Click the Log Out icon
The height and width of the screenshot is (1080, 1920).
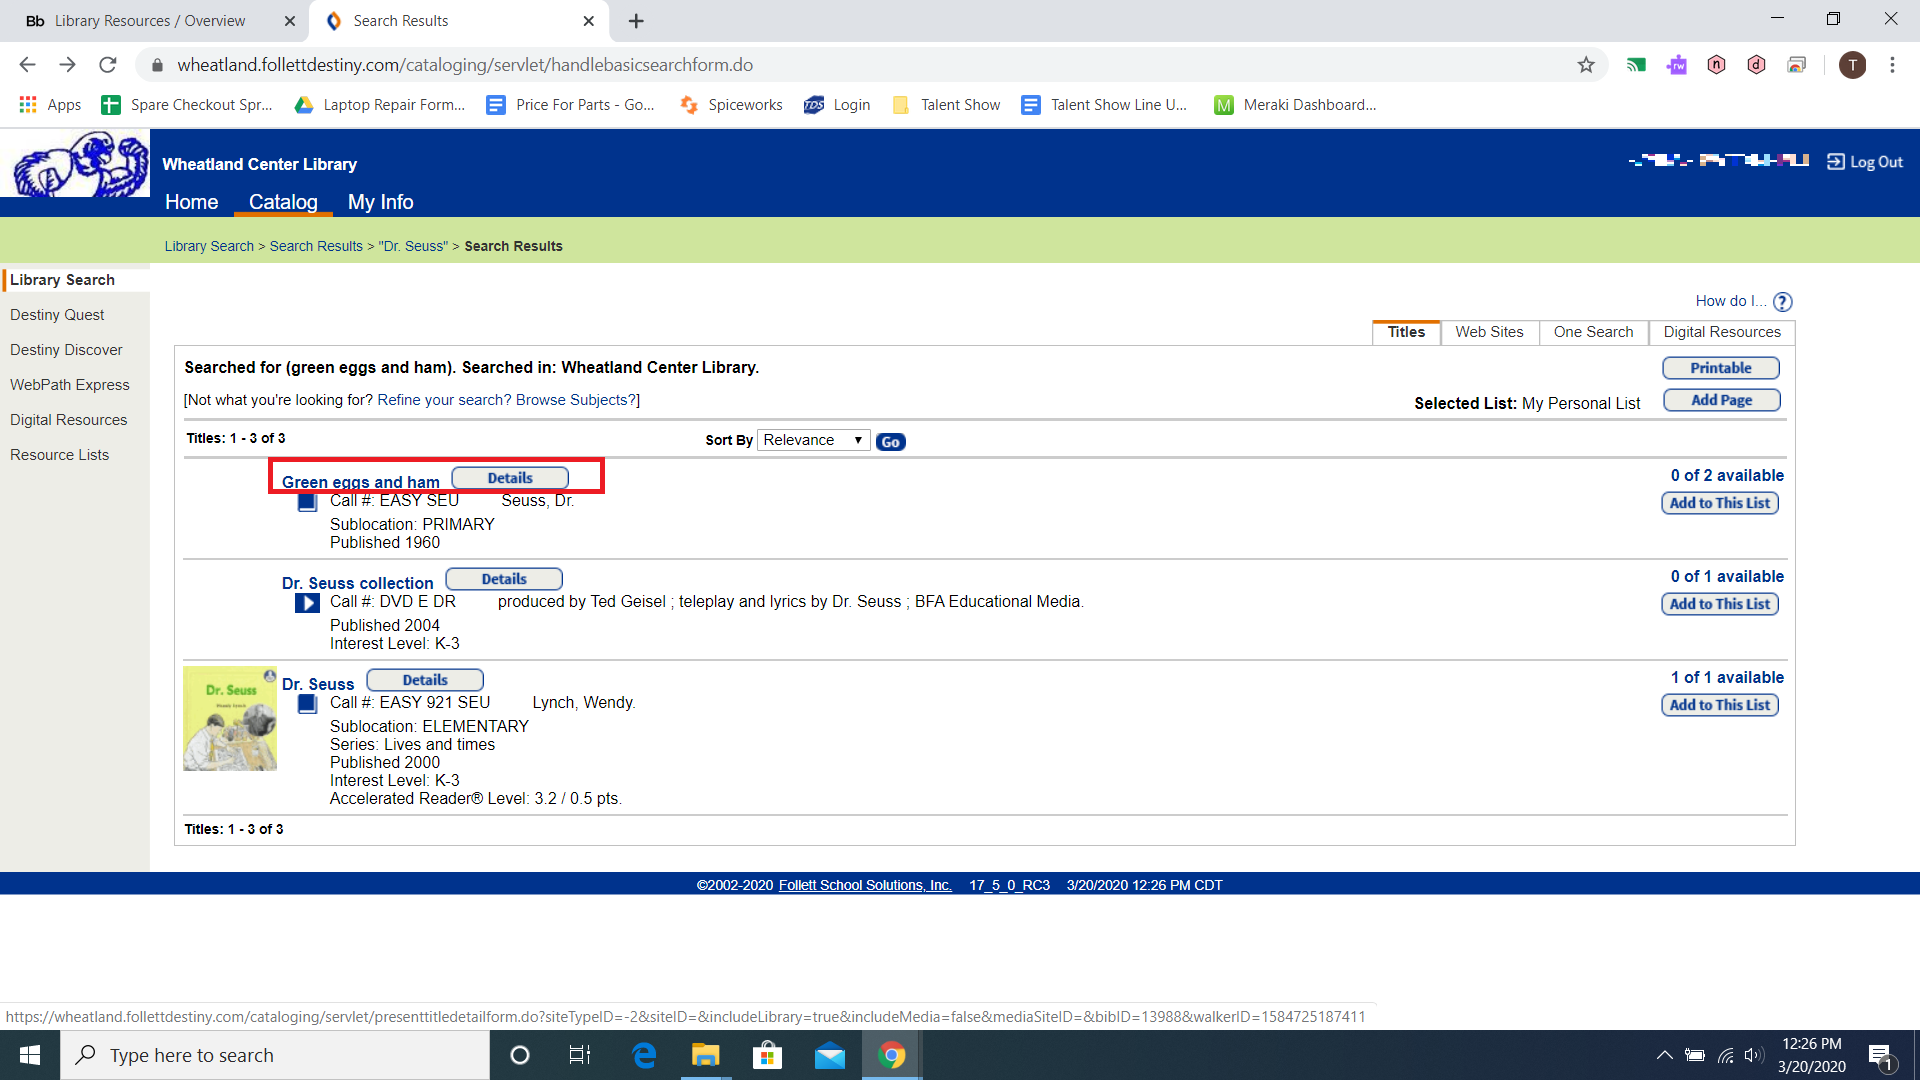(1836, 162)
